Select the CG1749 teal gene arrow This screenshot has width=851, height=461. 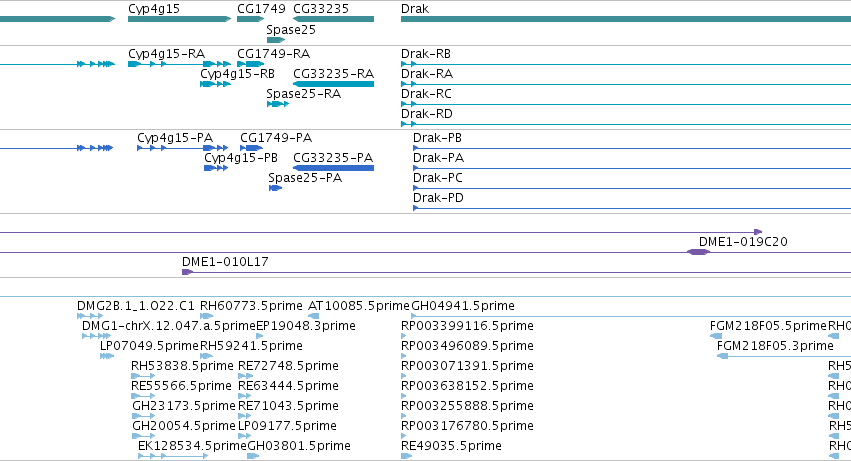pyautogui.click(x=250, y=19)
